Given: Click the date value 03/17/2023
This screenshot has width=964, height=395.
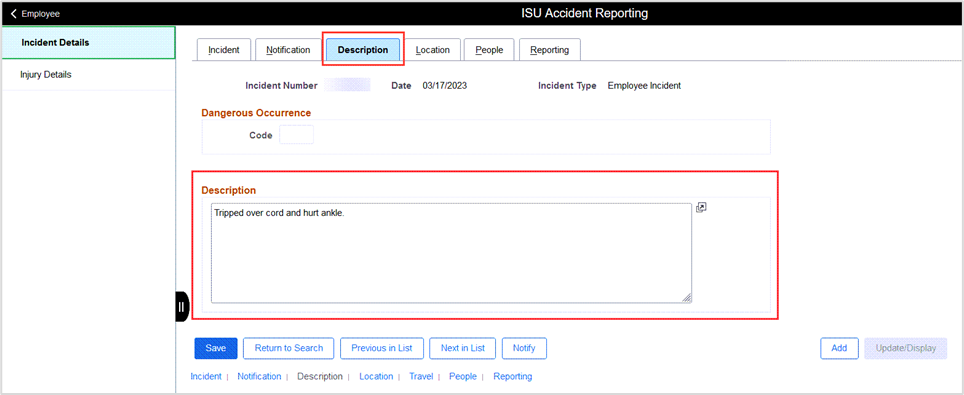Looking at the screenshot, I should click(x=444, y=86).
